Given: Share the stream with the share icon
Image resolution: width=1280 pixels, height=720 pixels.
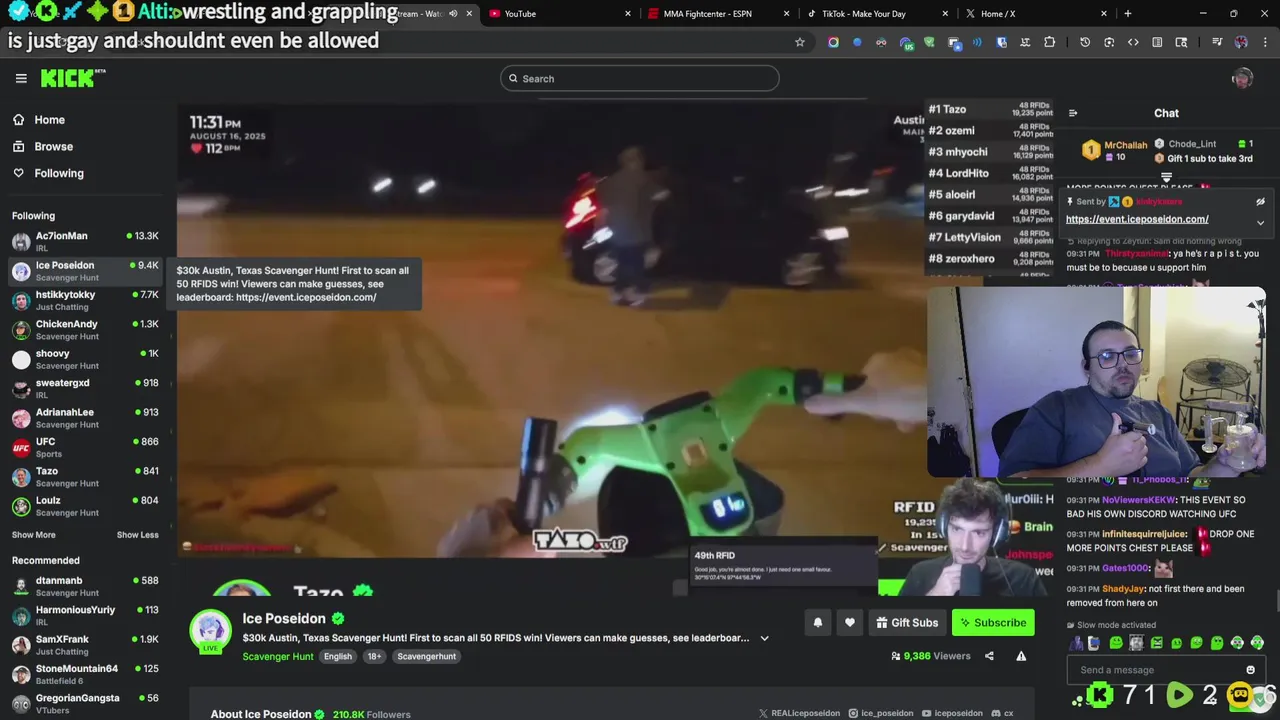Looking at the screenshot, I should coord(989,656).
